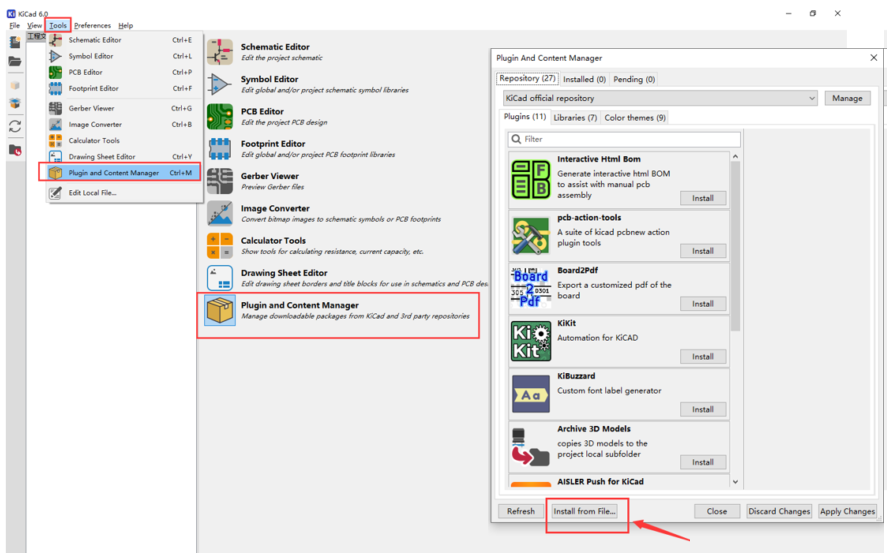Viewport: 887px width, 553px height.
Task: Click KiBuzzard plugin icon
Action: point(531,394)
